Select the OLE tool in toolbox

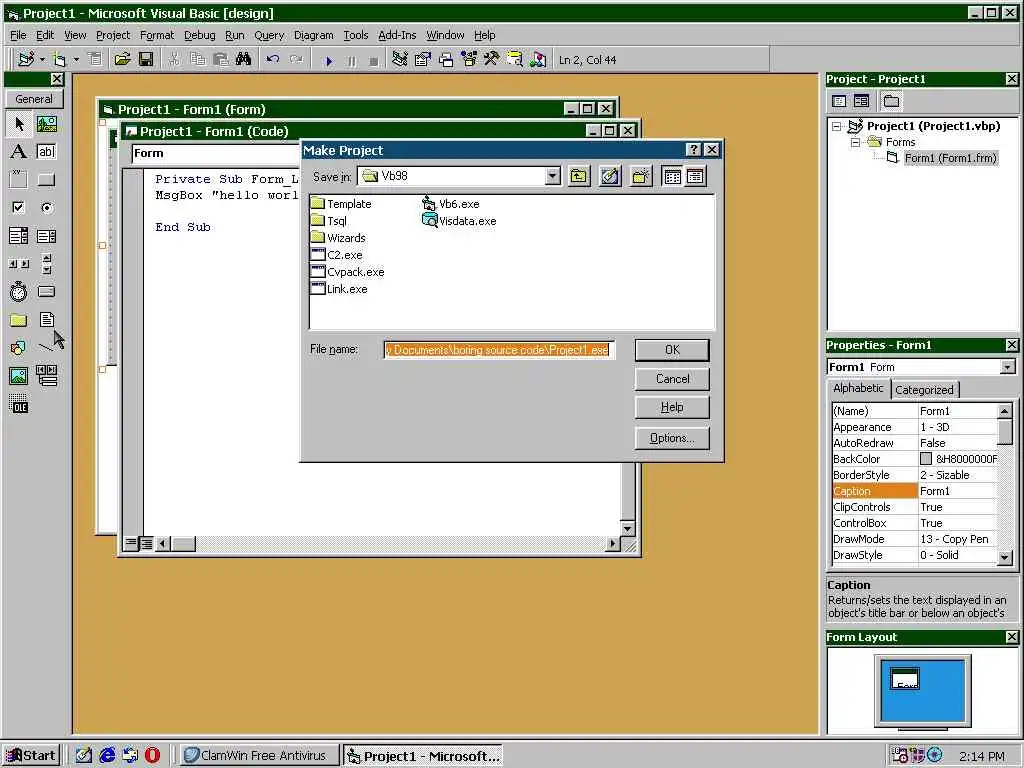tap(18, 404)
